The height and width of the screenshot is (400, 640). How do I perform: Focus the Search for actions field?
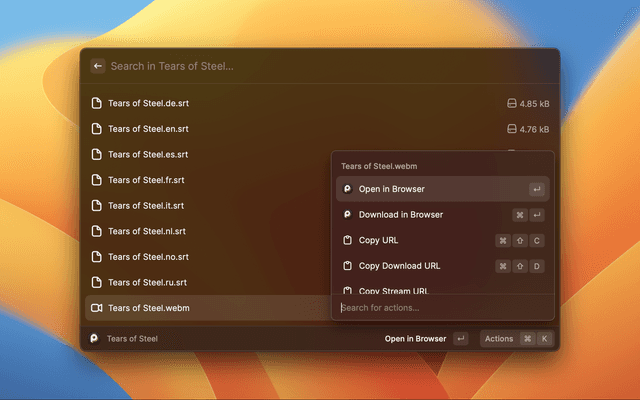click(440, 307)
